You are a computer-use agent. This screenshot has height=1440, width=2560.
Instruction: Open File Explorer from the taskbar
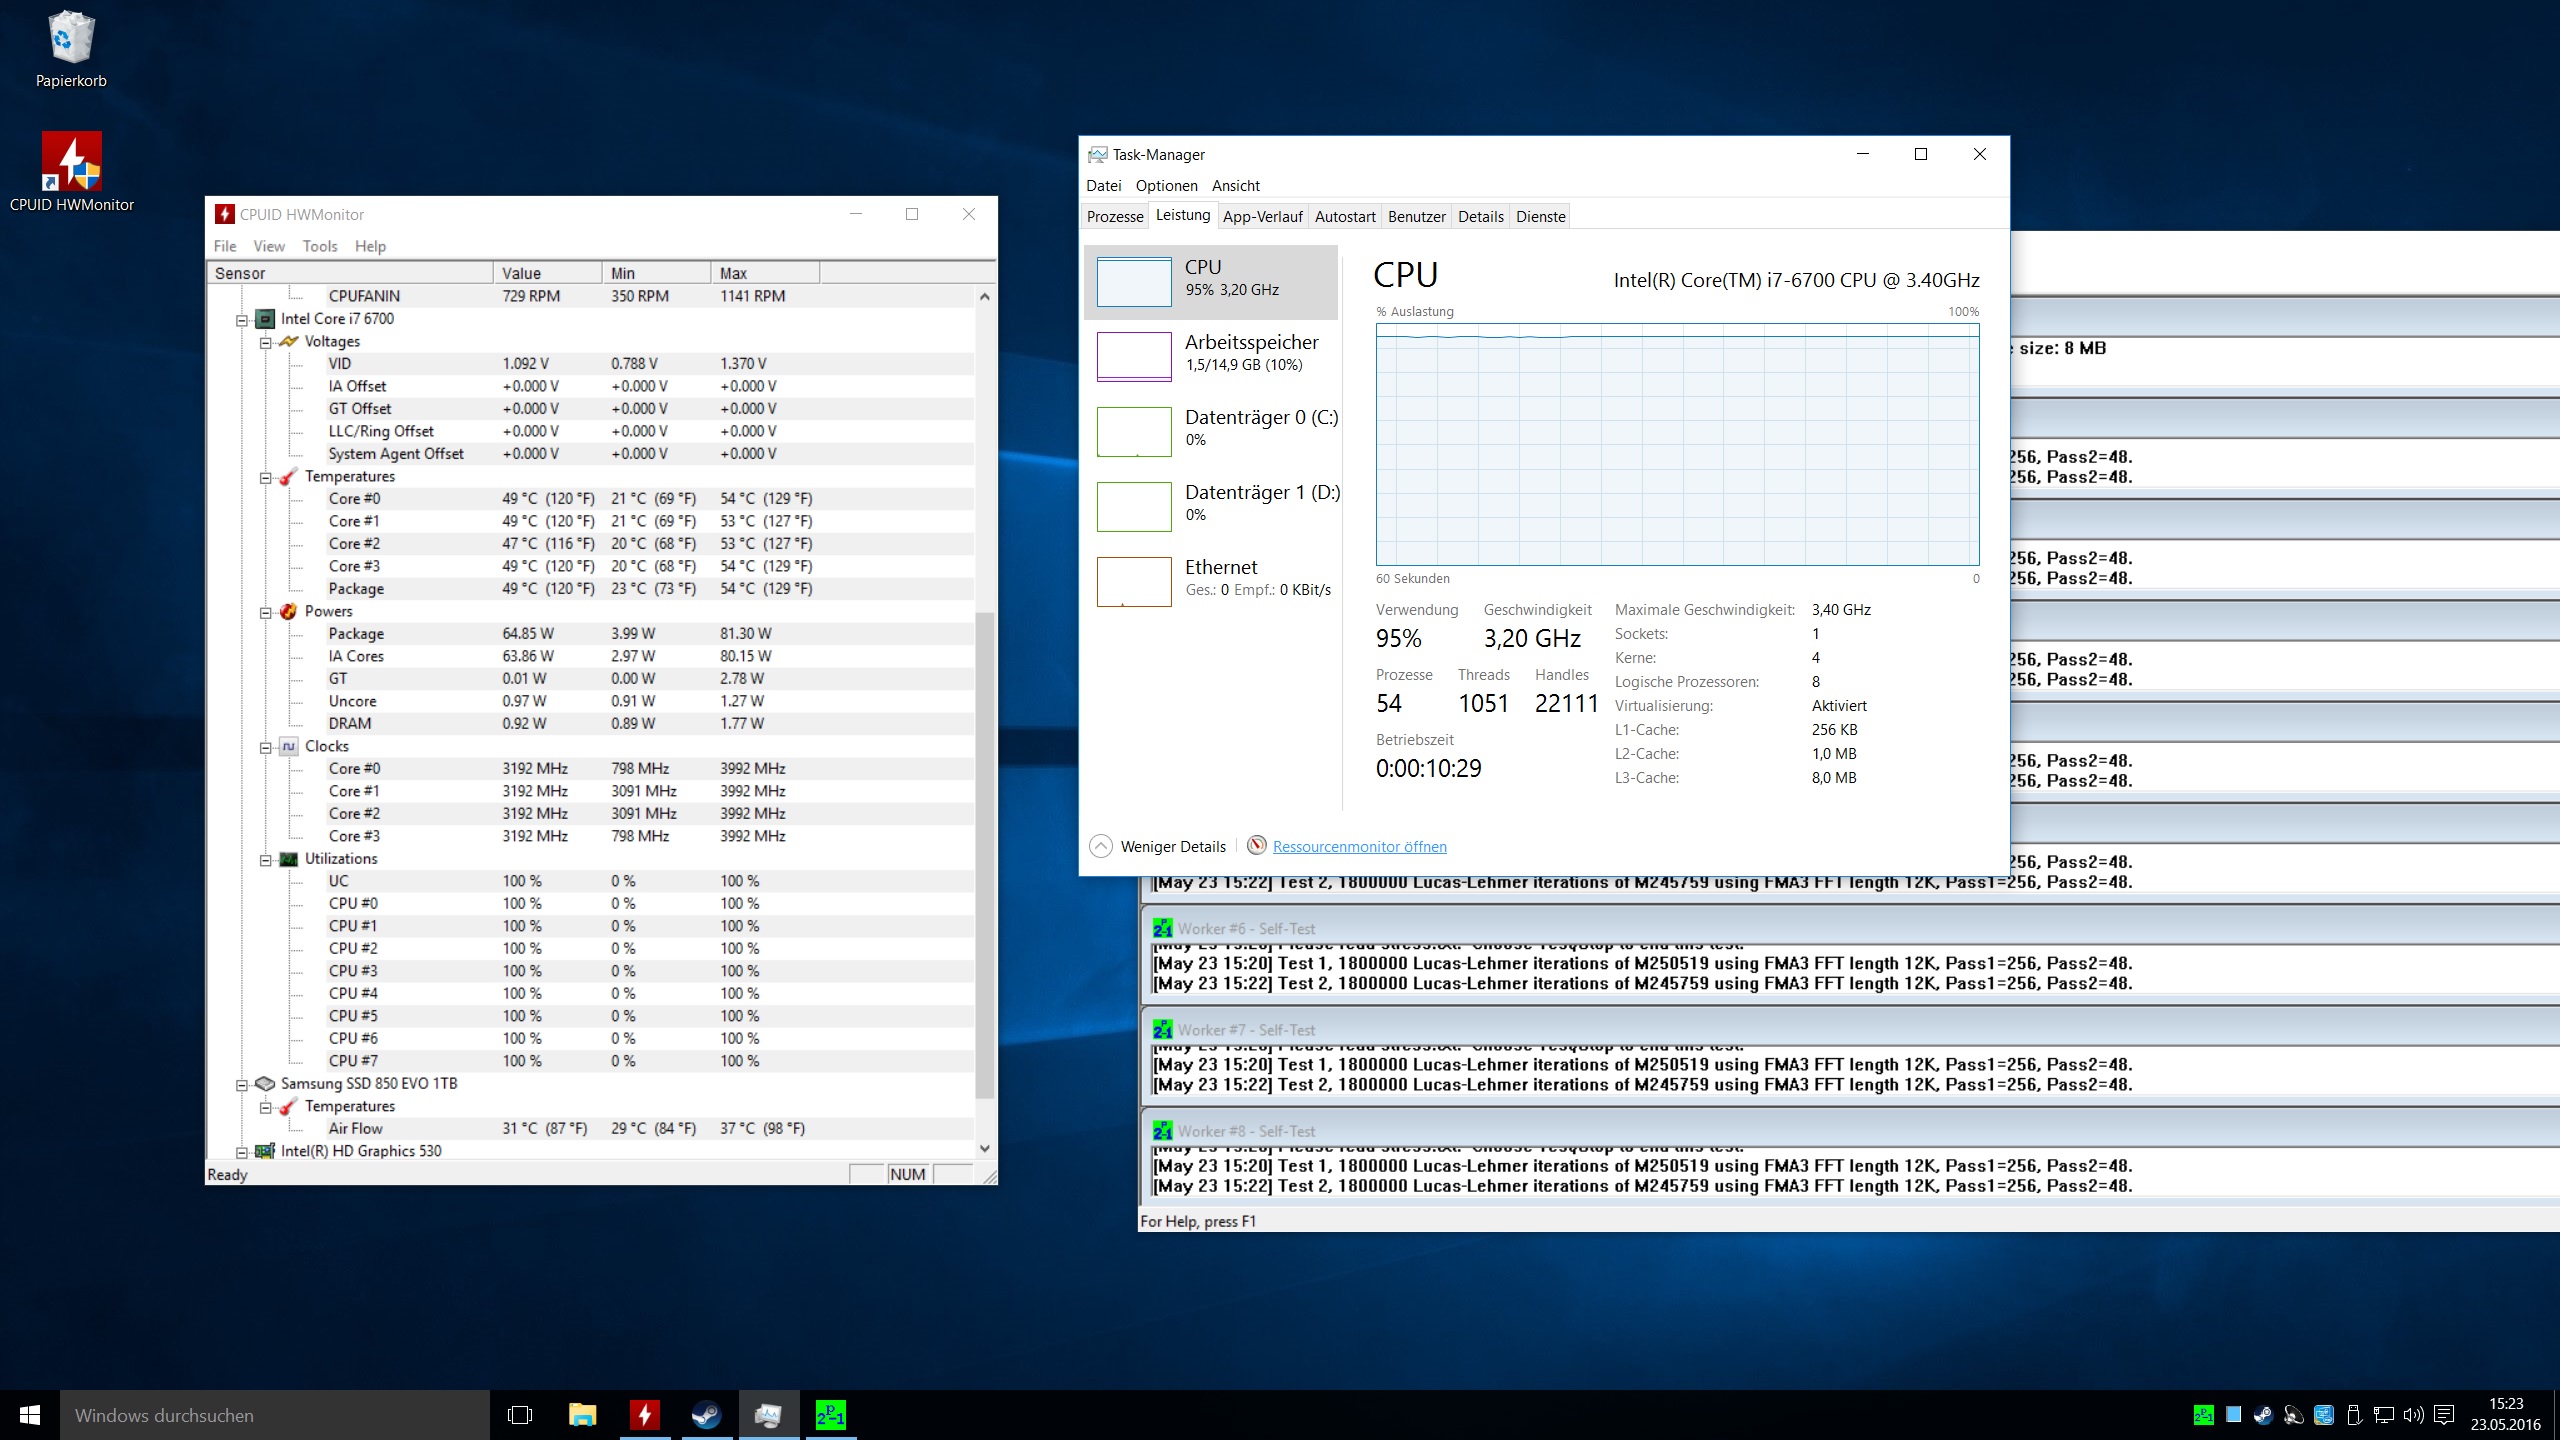tap(582, 1415)
